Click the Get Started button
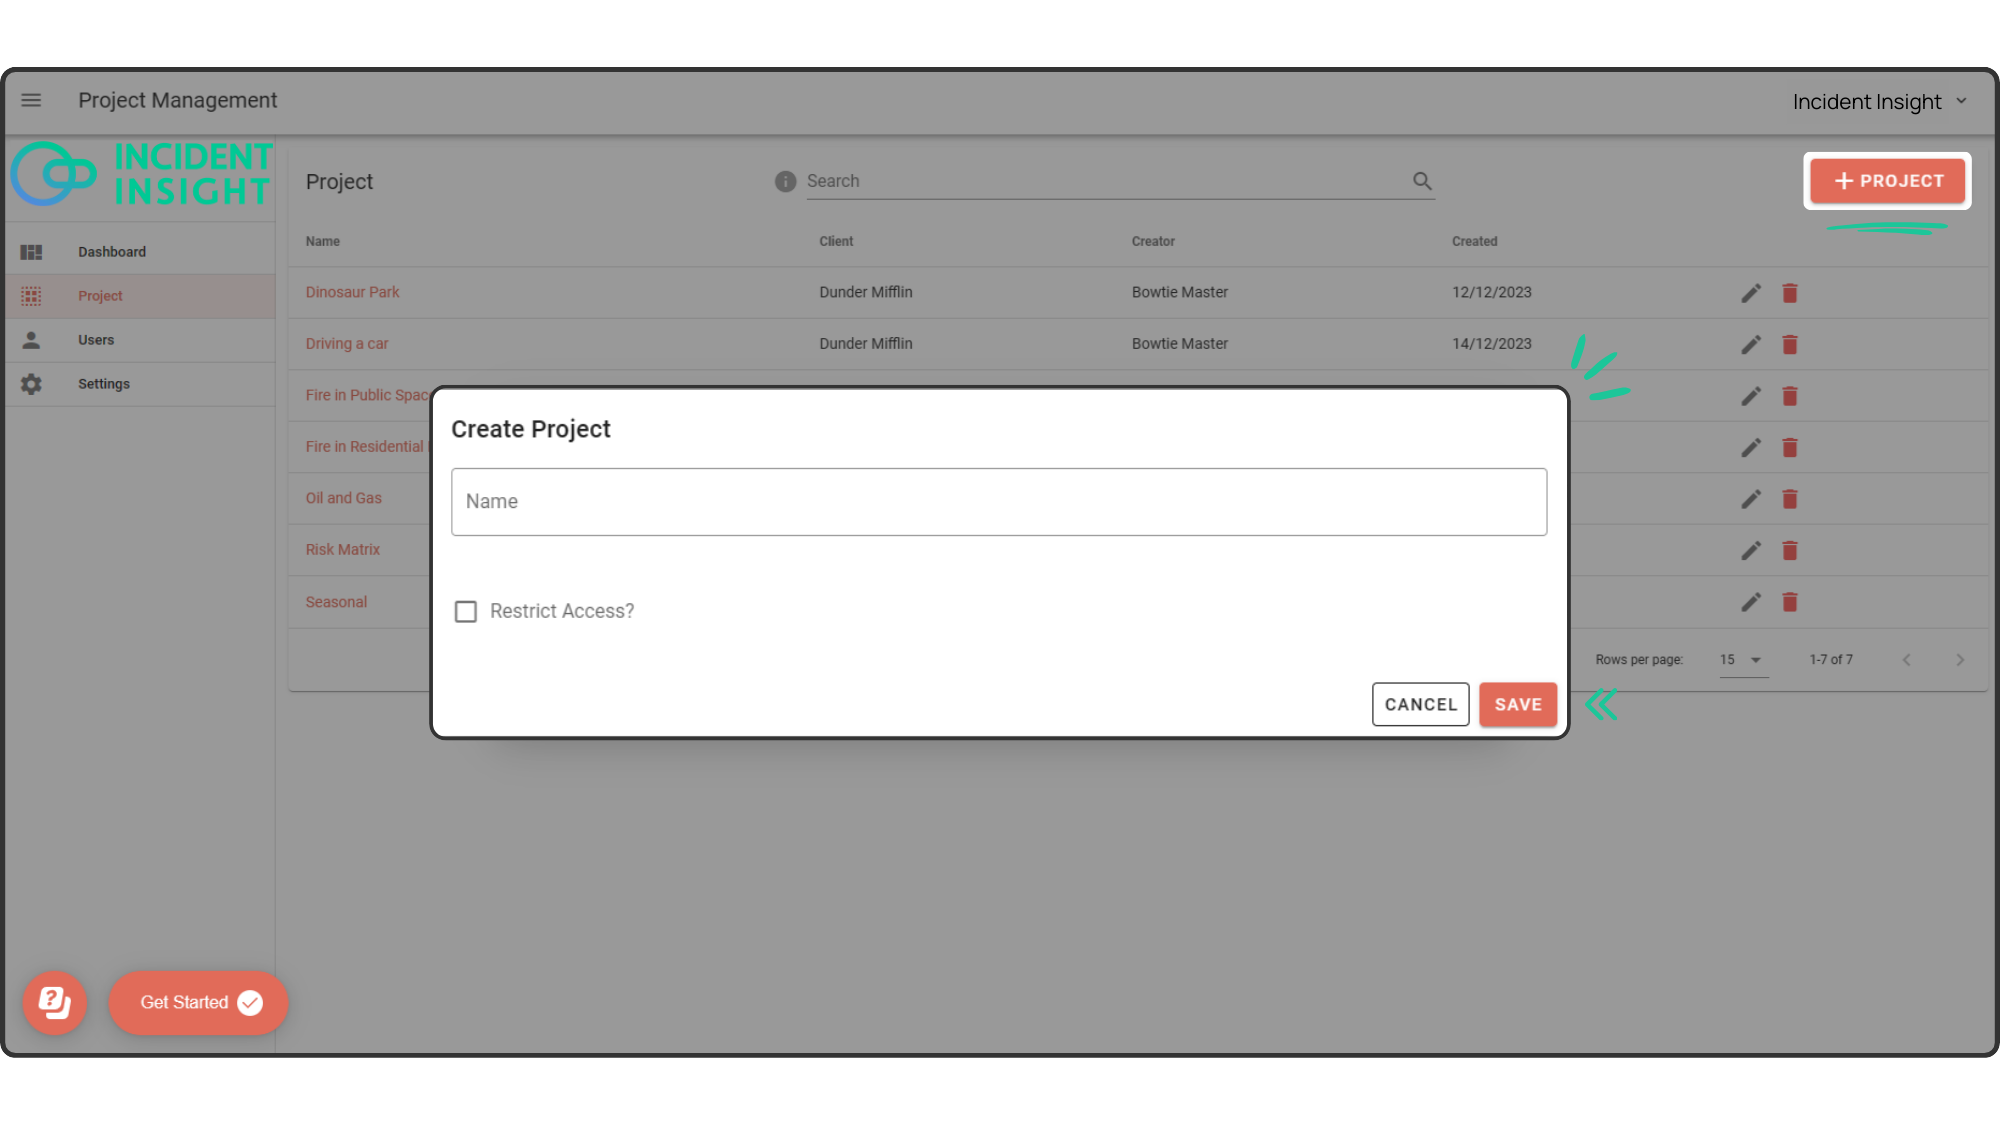Image resolution: width=2000 pixels, height=1125 pixels. [197, 1002]
